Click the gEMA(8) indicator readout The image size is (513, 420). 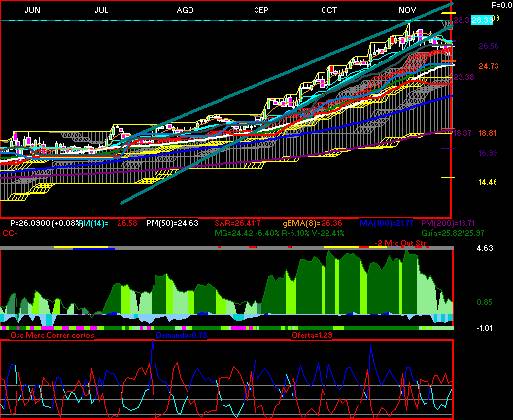[312, 223]
